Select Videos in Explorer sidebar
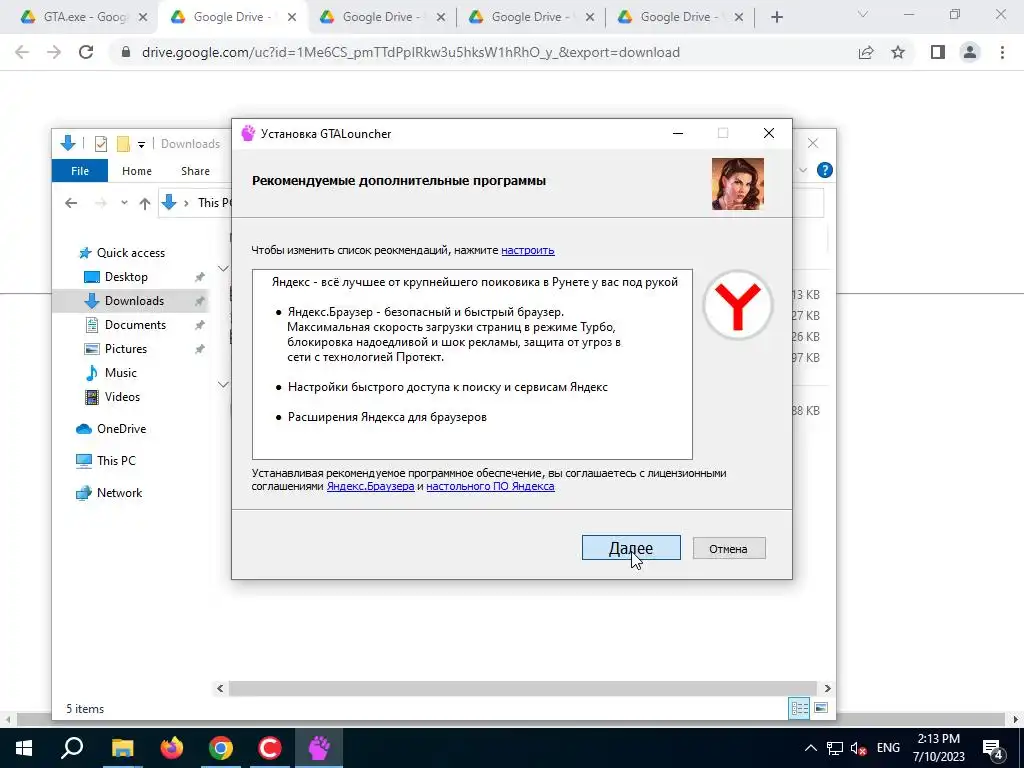Viewport: 1024px width, 768px height. (x=122, y=396)
